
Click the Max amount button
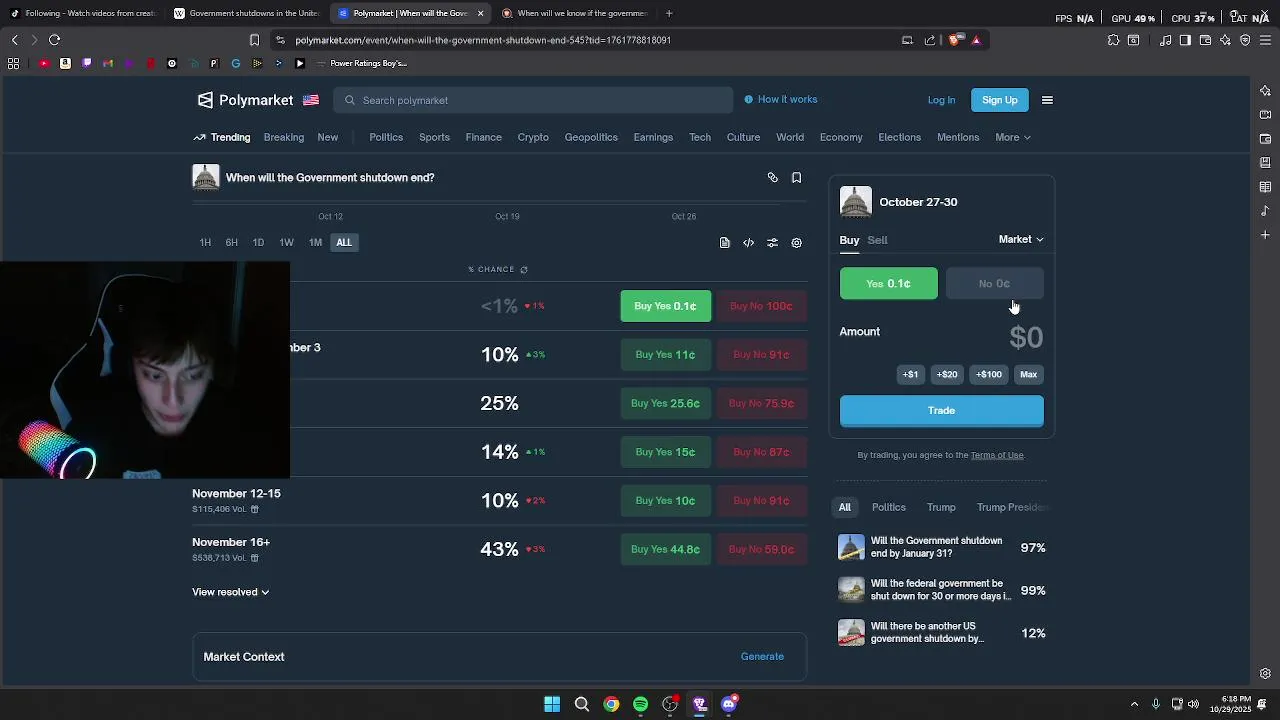(x=1028, y=375)
